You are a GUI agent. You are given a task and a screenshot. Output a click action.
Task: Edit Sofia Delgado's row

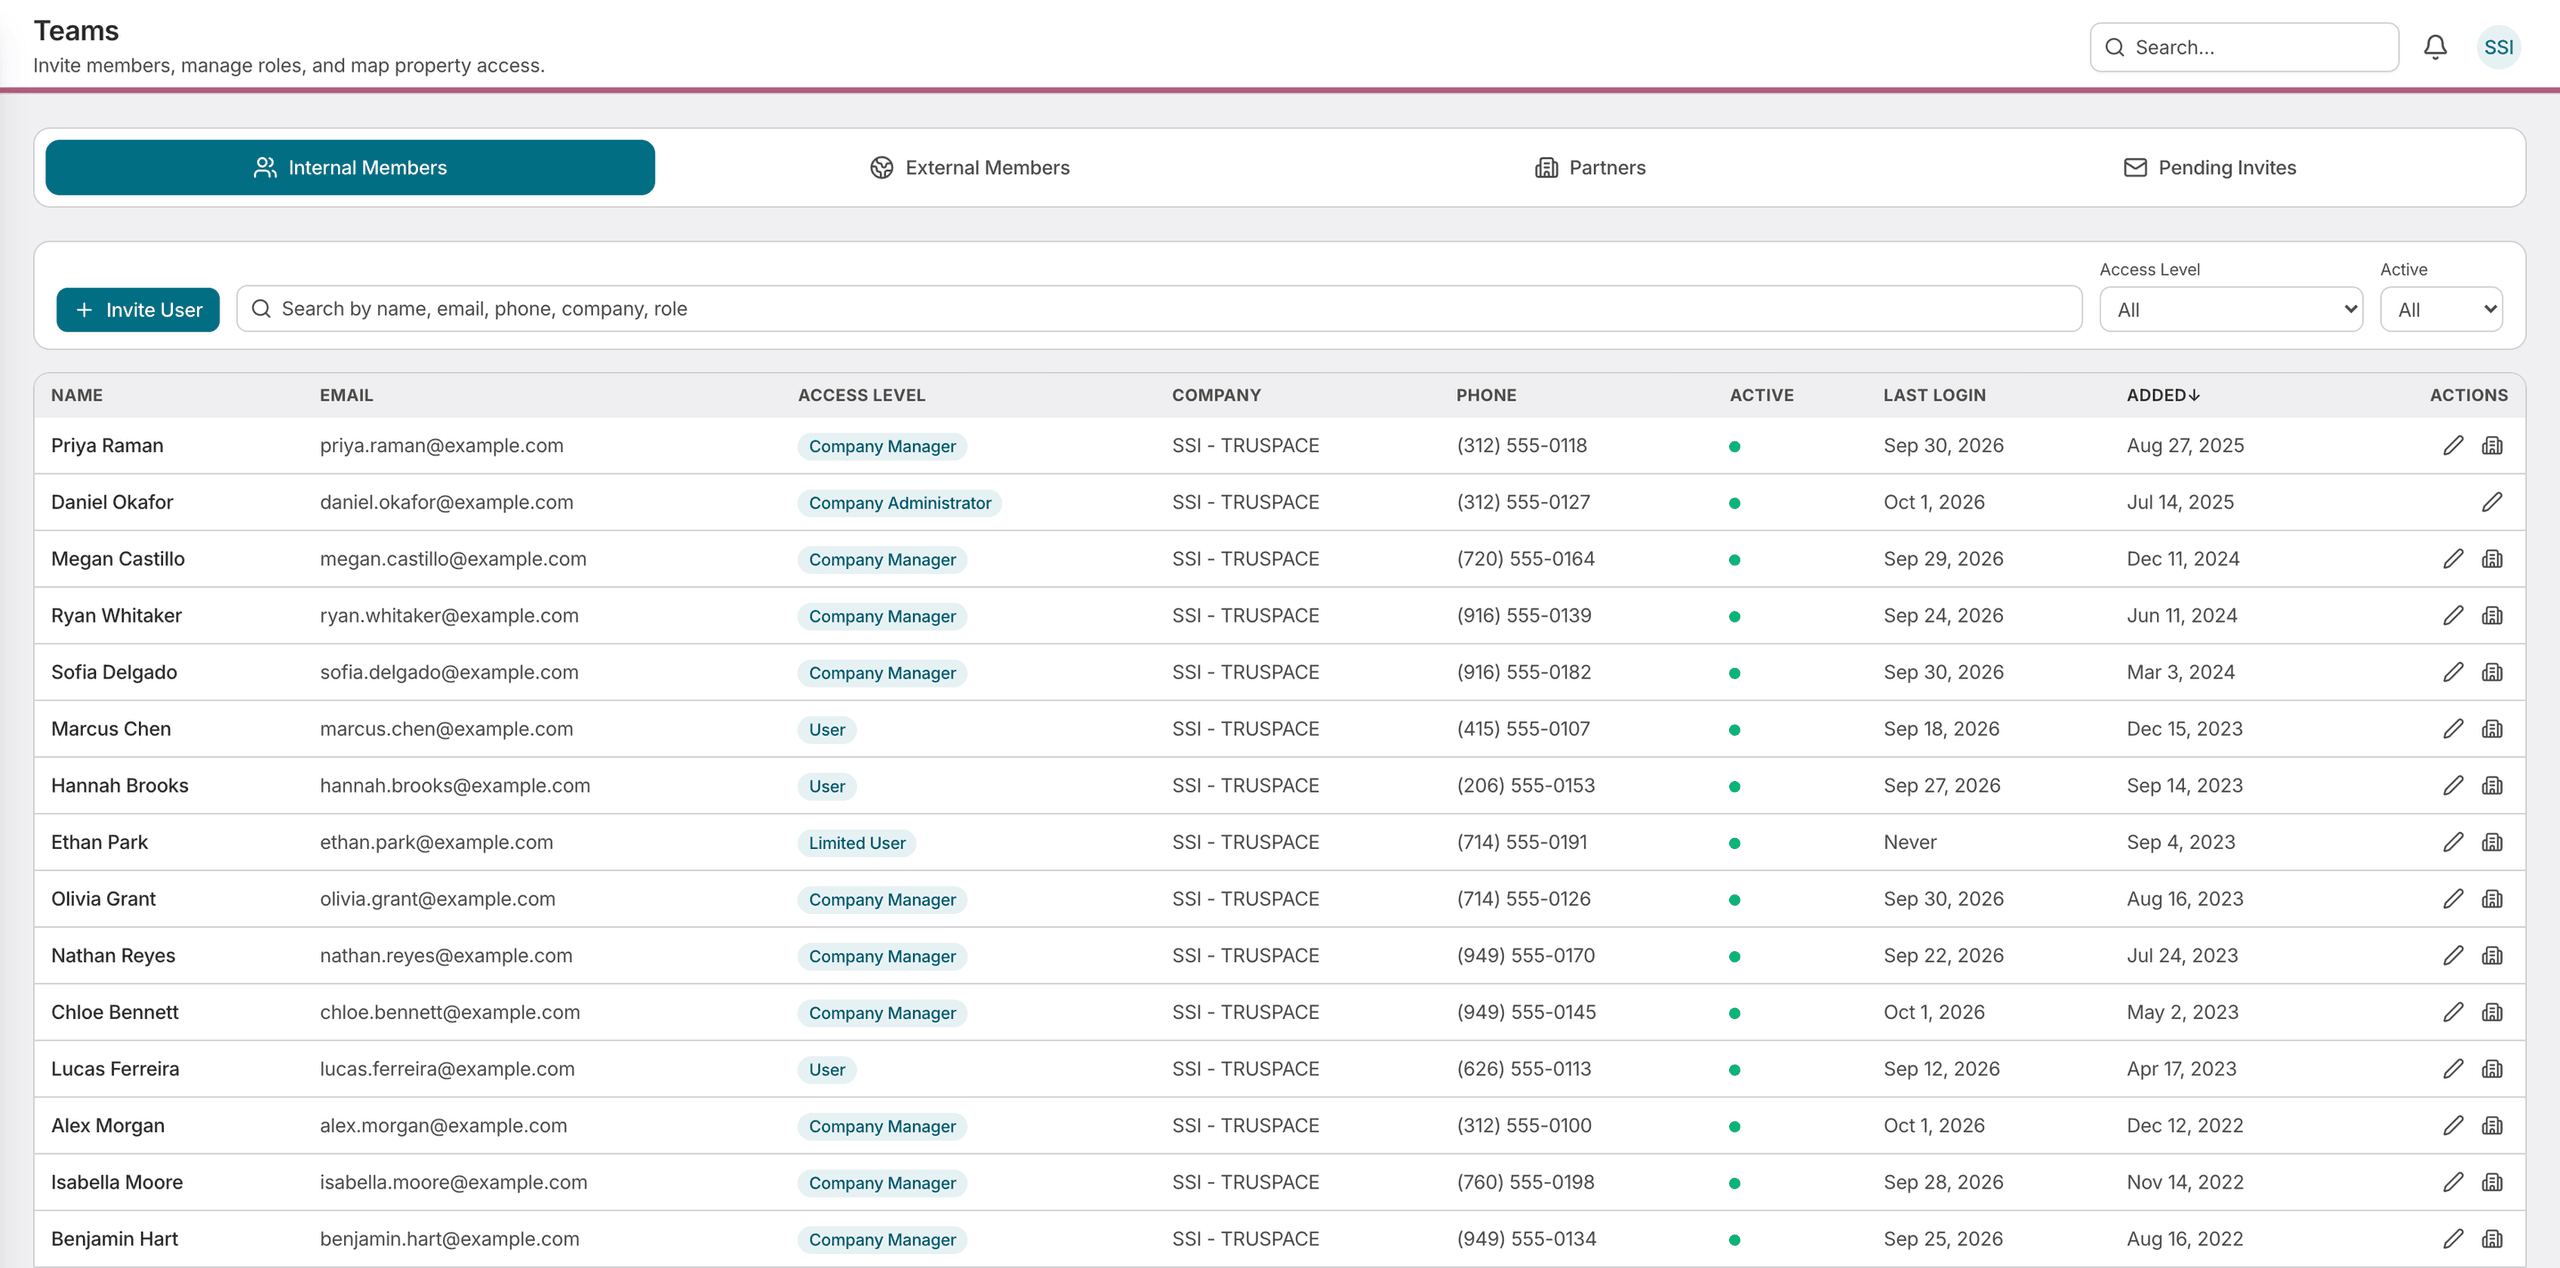click(x=2453, y=672)
